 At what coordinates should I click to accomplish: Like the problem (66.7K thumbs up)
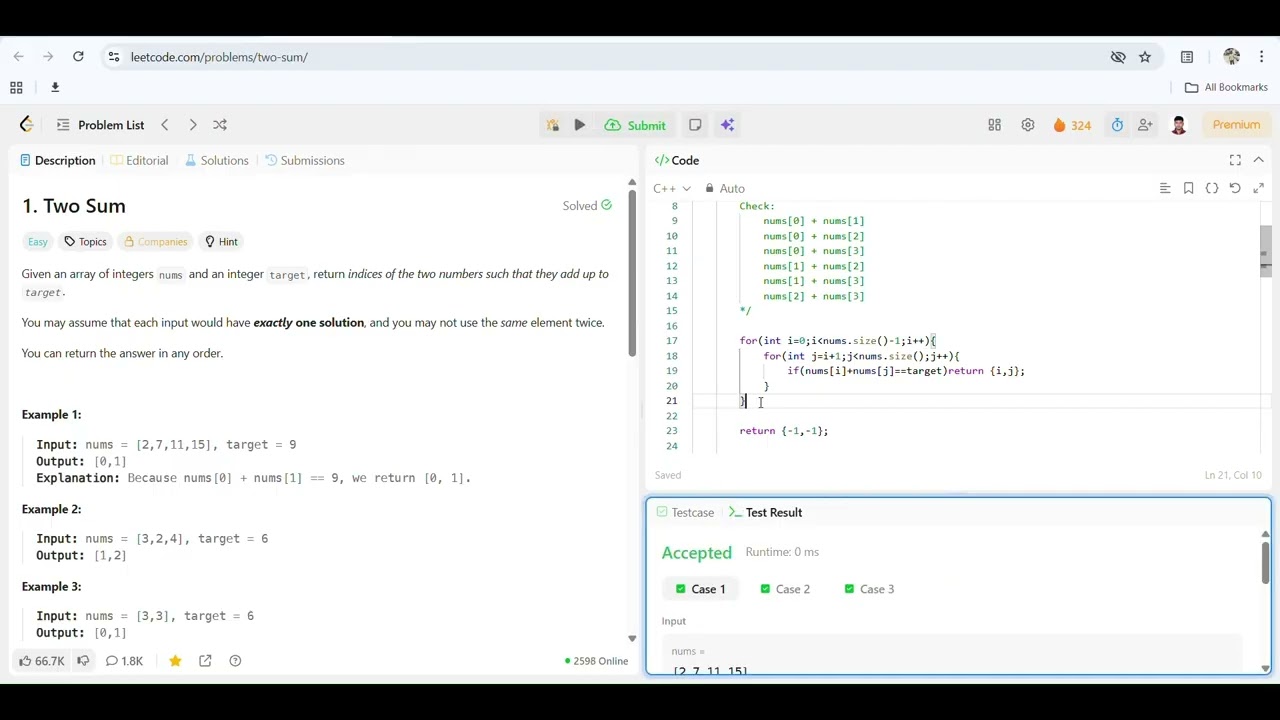tap(41, 661)
